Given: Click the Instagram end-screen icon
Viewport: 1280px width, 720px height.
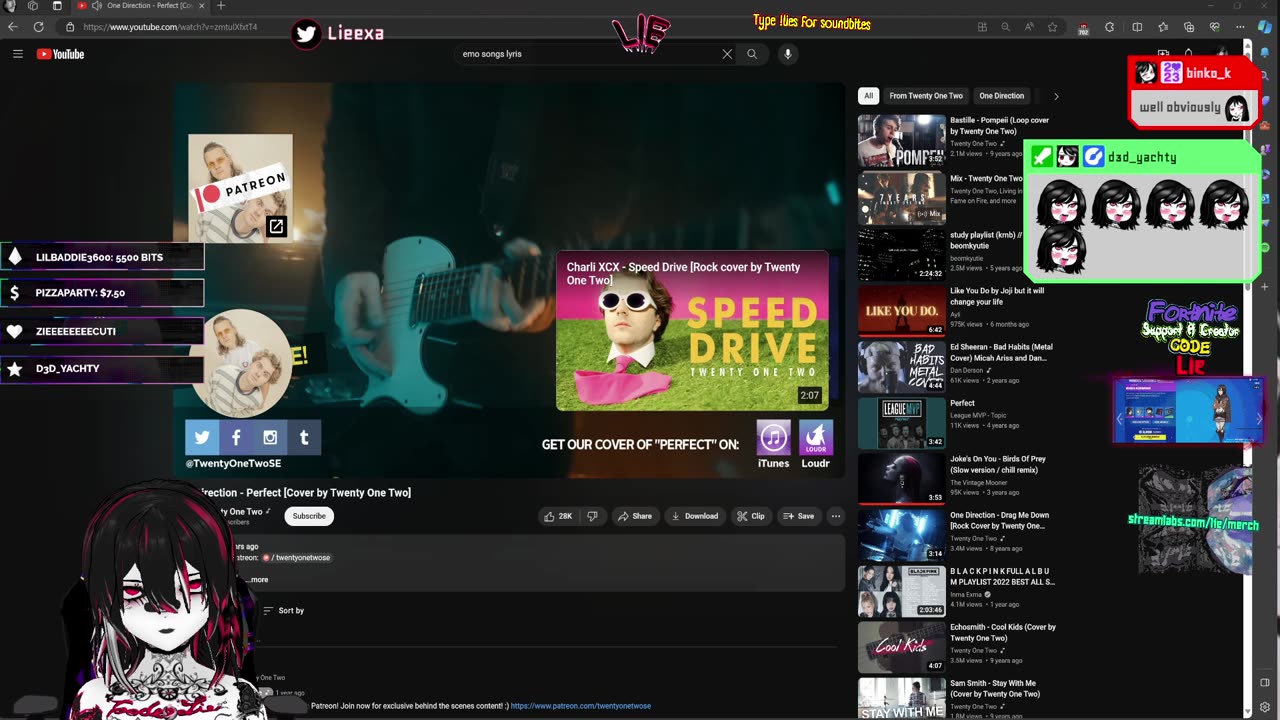Looking at the screenshot, I should (x=270, y=437).
